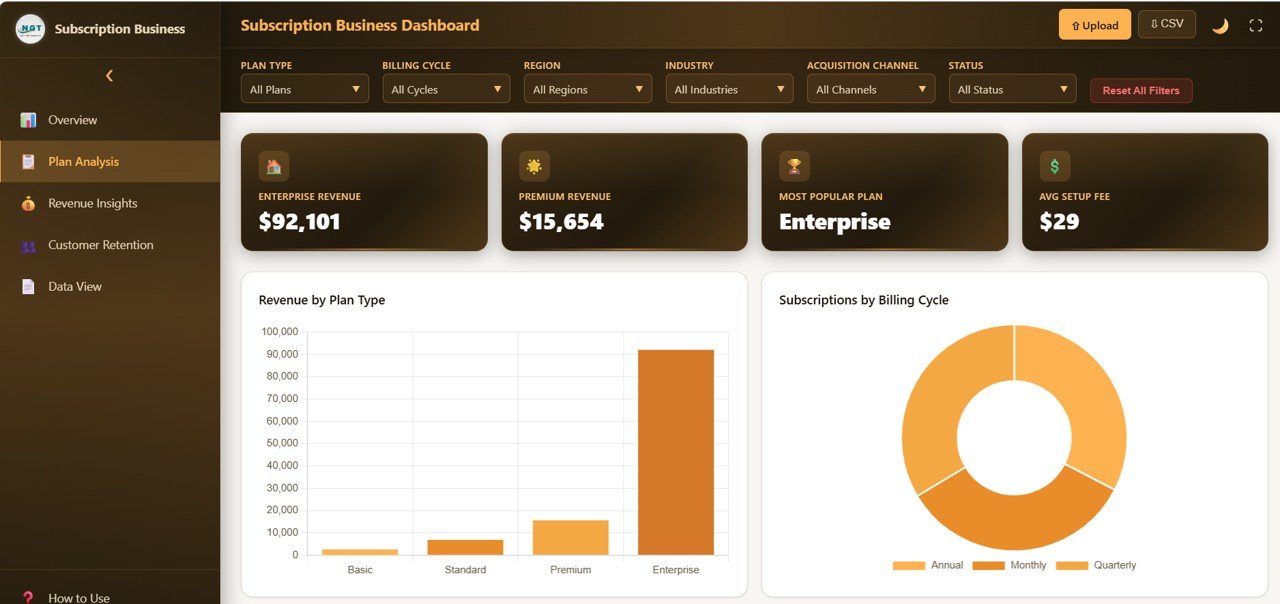The height and width of the screenshot is (604, 1280).
Task: Toggle dark mode with the moon icon
Action: 1220,24
